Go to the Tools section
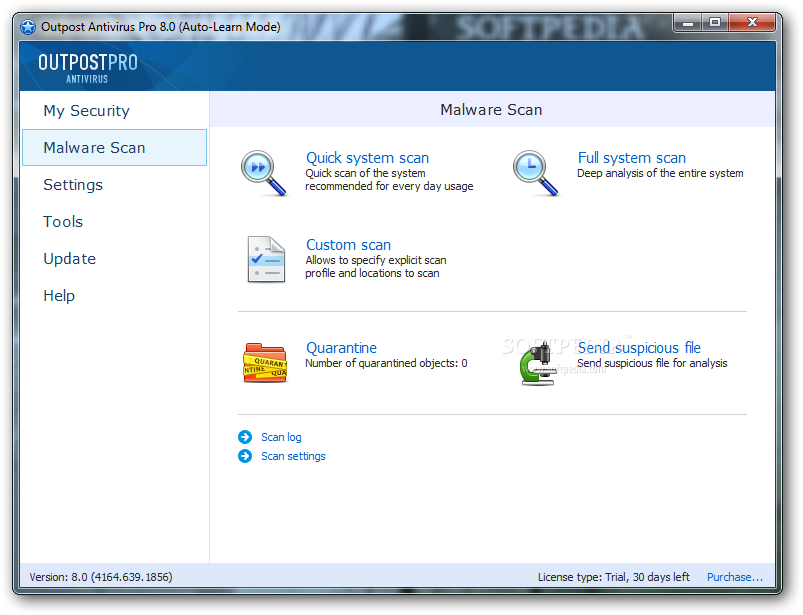The height and width of the screenshot is (615, 803). pyautogui.click(x=63, y=222)
